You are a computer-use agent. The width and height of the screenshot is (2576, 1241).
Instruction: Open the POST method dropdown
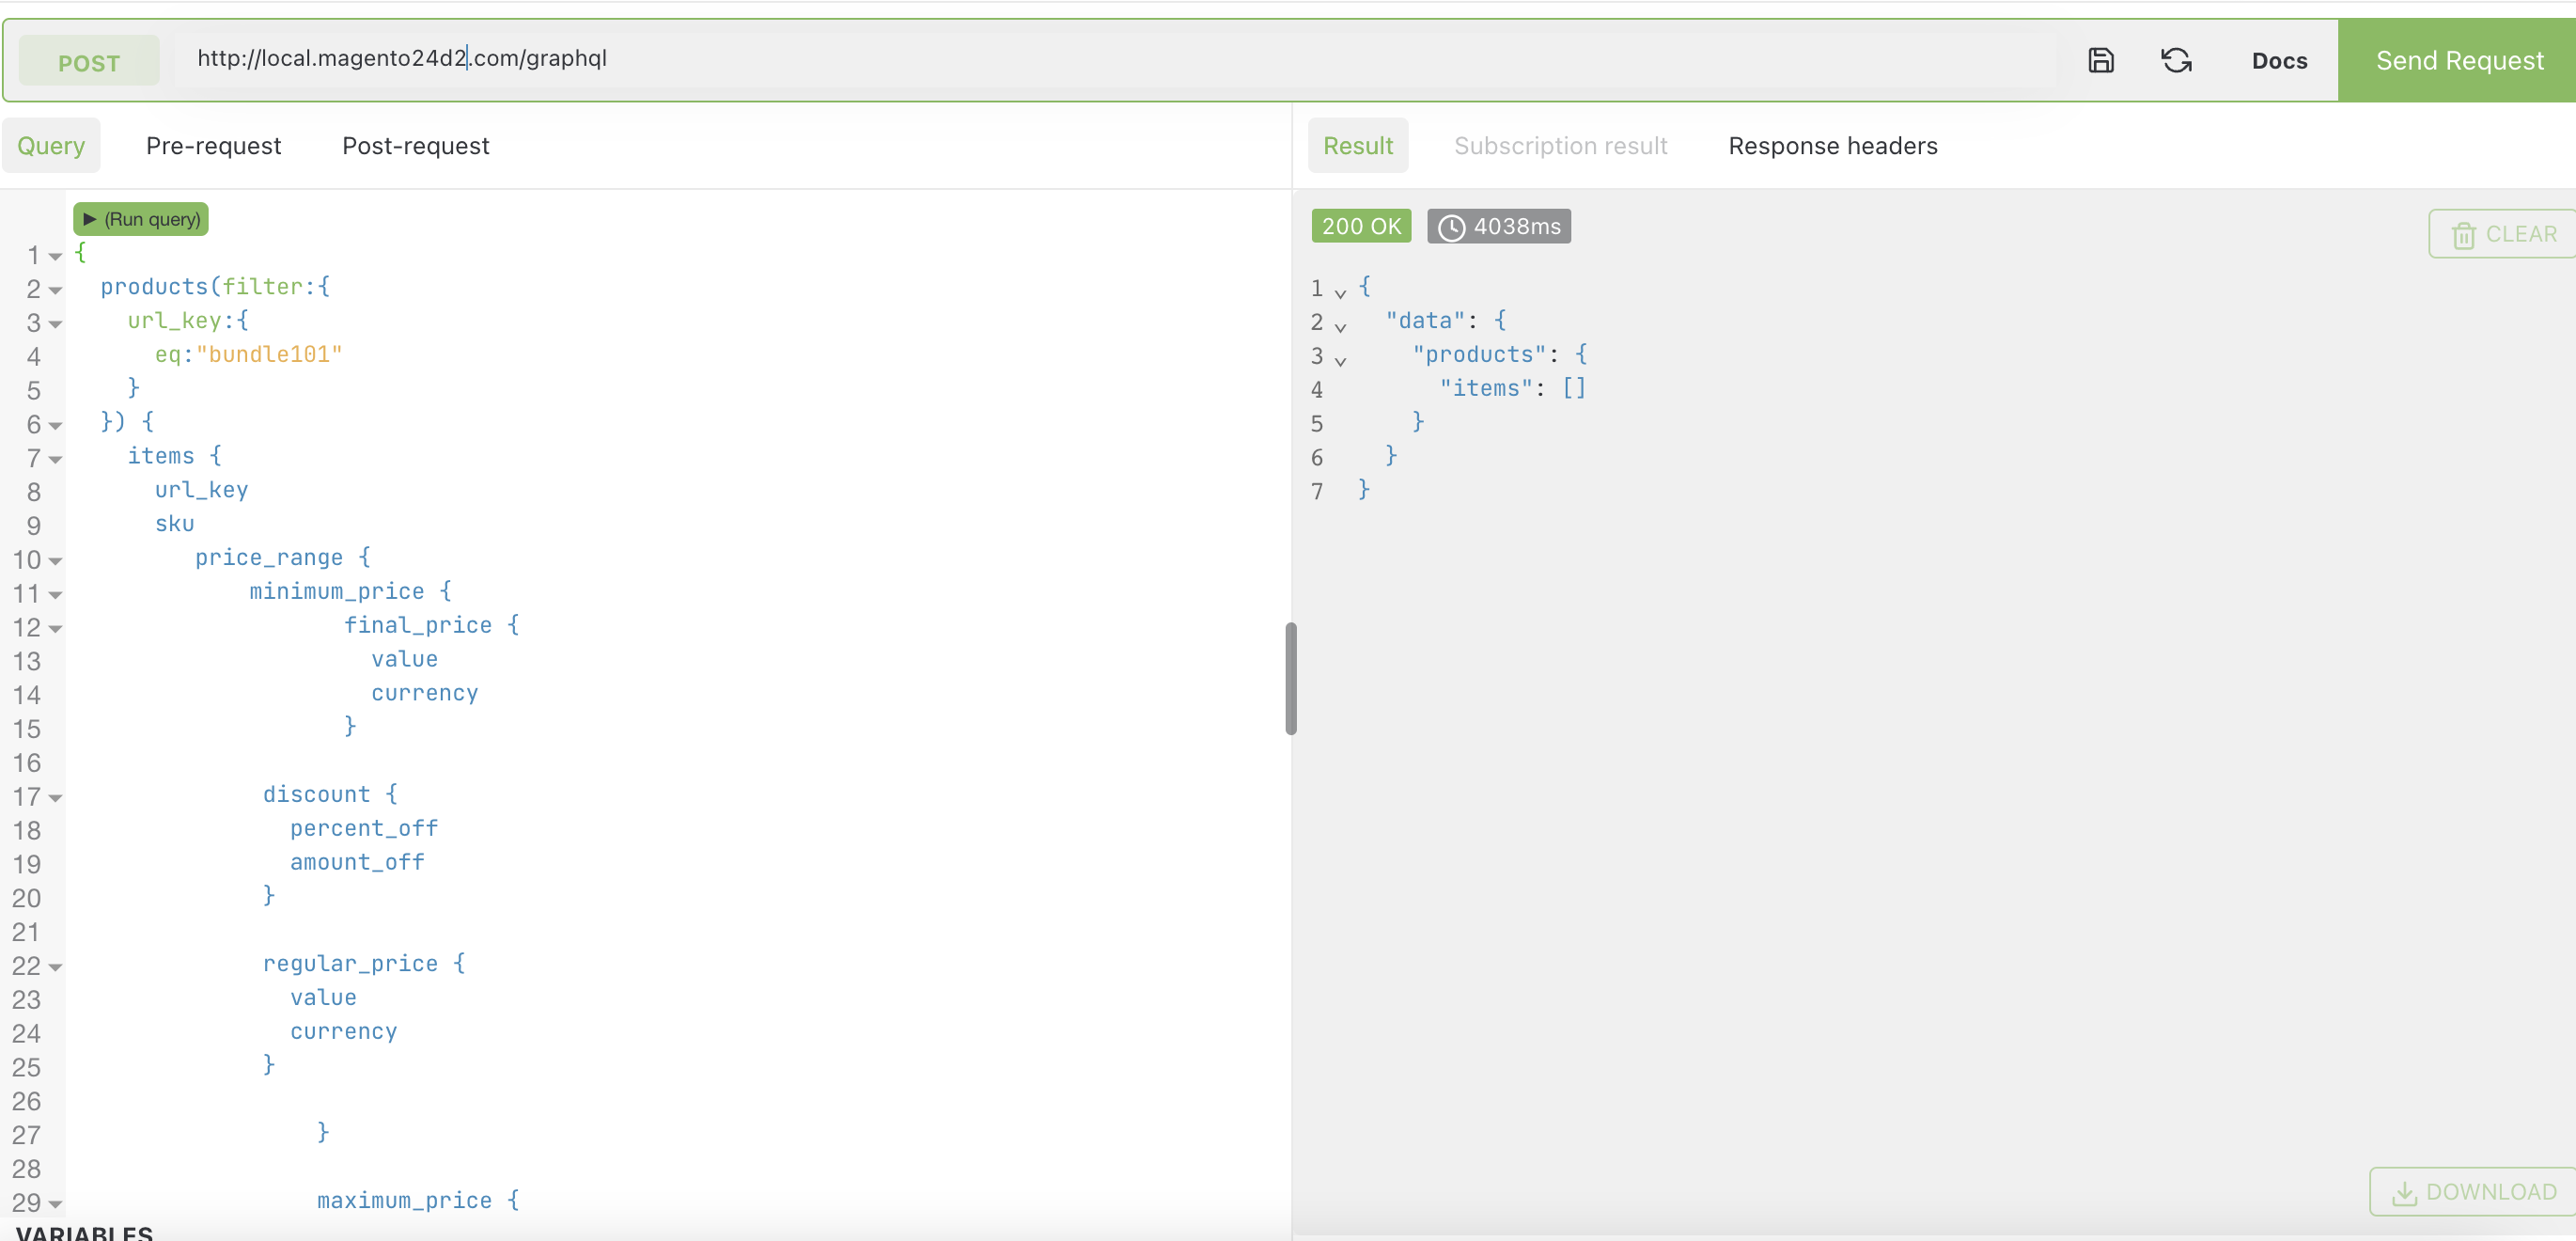pyautogui.click(x=89, y=63)
